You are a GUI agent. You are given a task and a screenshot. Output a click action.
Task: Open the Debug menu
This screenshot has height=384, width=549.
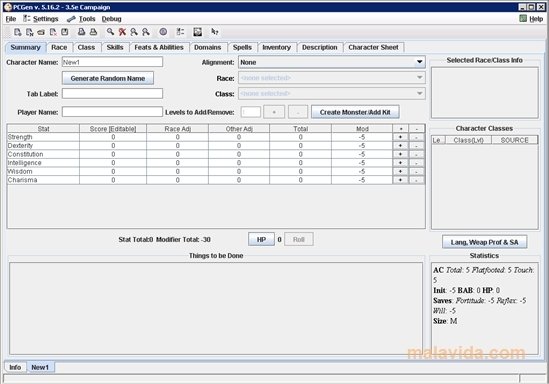(111, 19)
